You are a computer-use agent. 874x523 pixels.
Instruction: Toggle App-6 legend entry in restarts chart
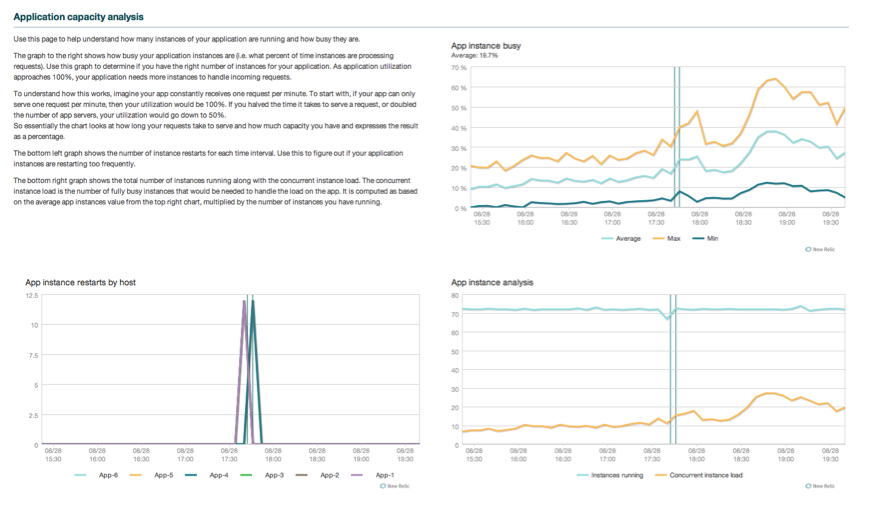coord(96,475)
